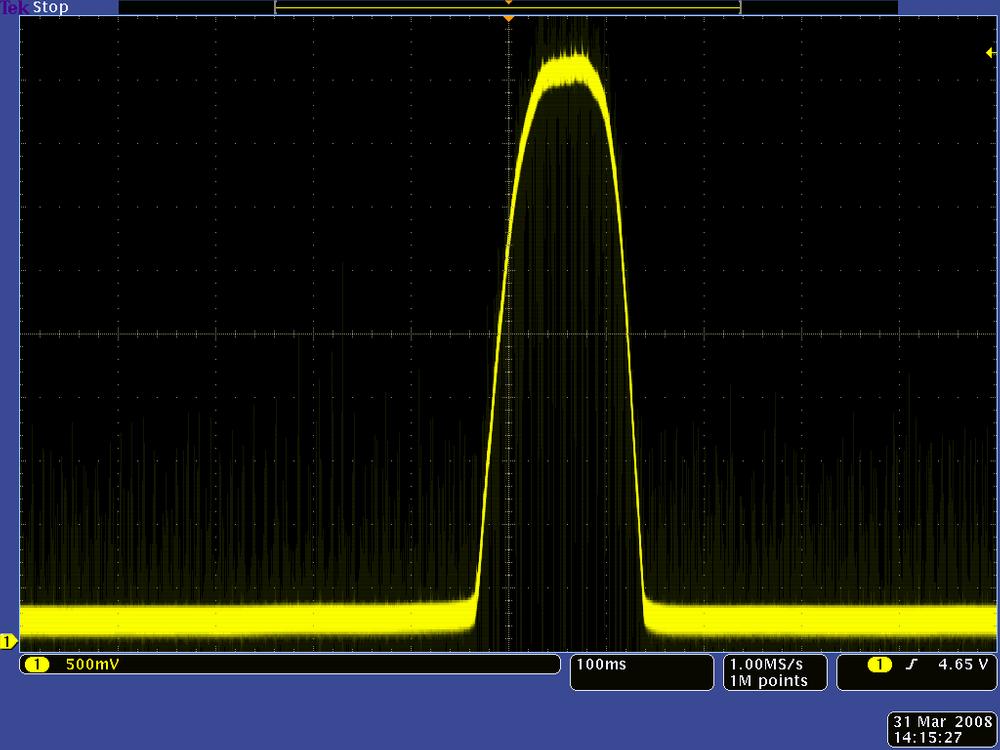Select the Stop label in the menu bar
The image size is (1000, 750).
[x=48, y=7]
